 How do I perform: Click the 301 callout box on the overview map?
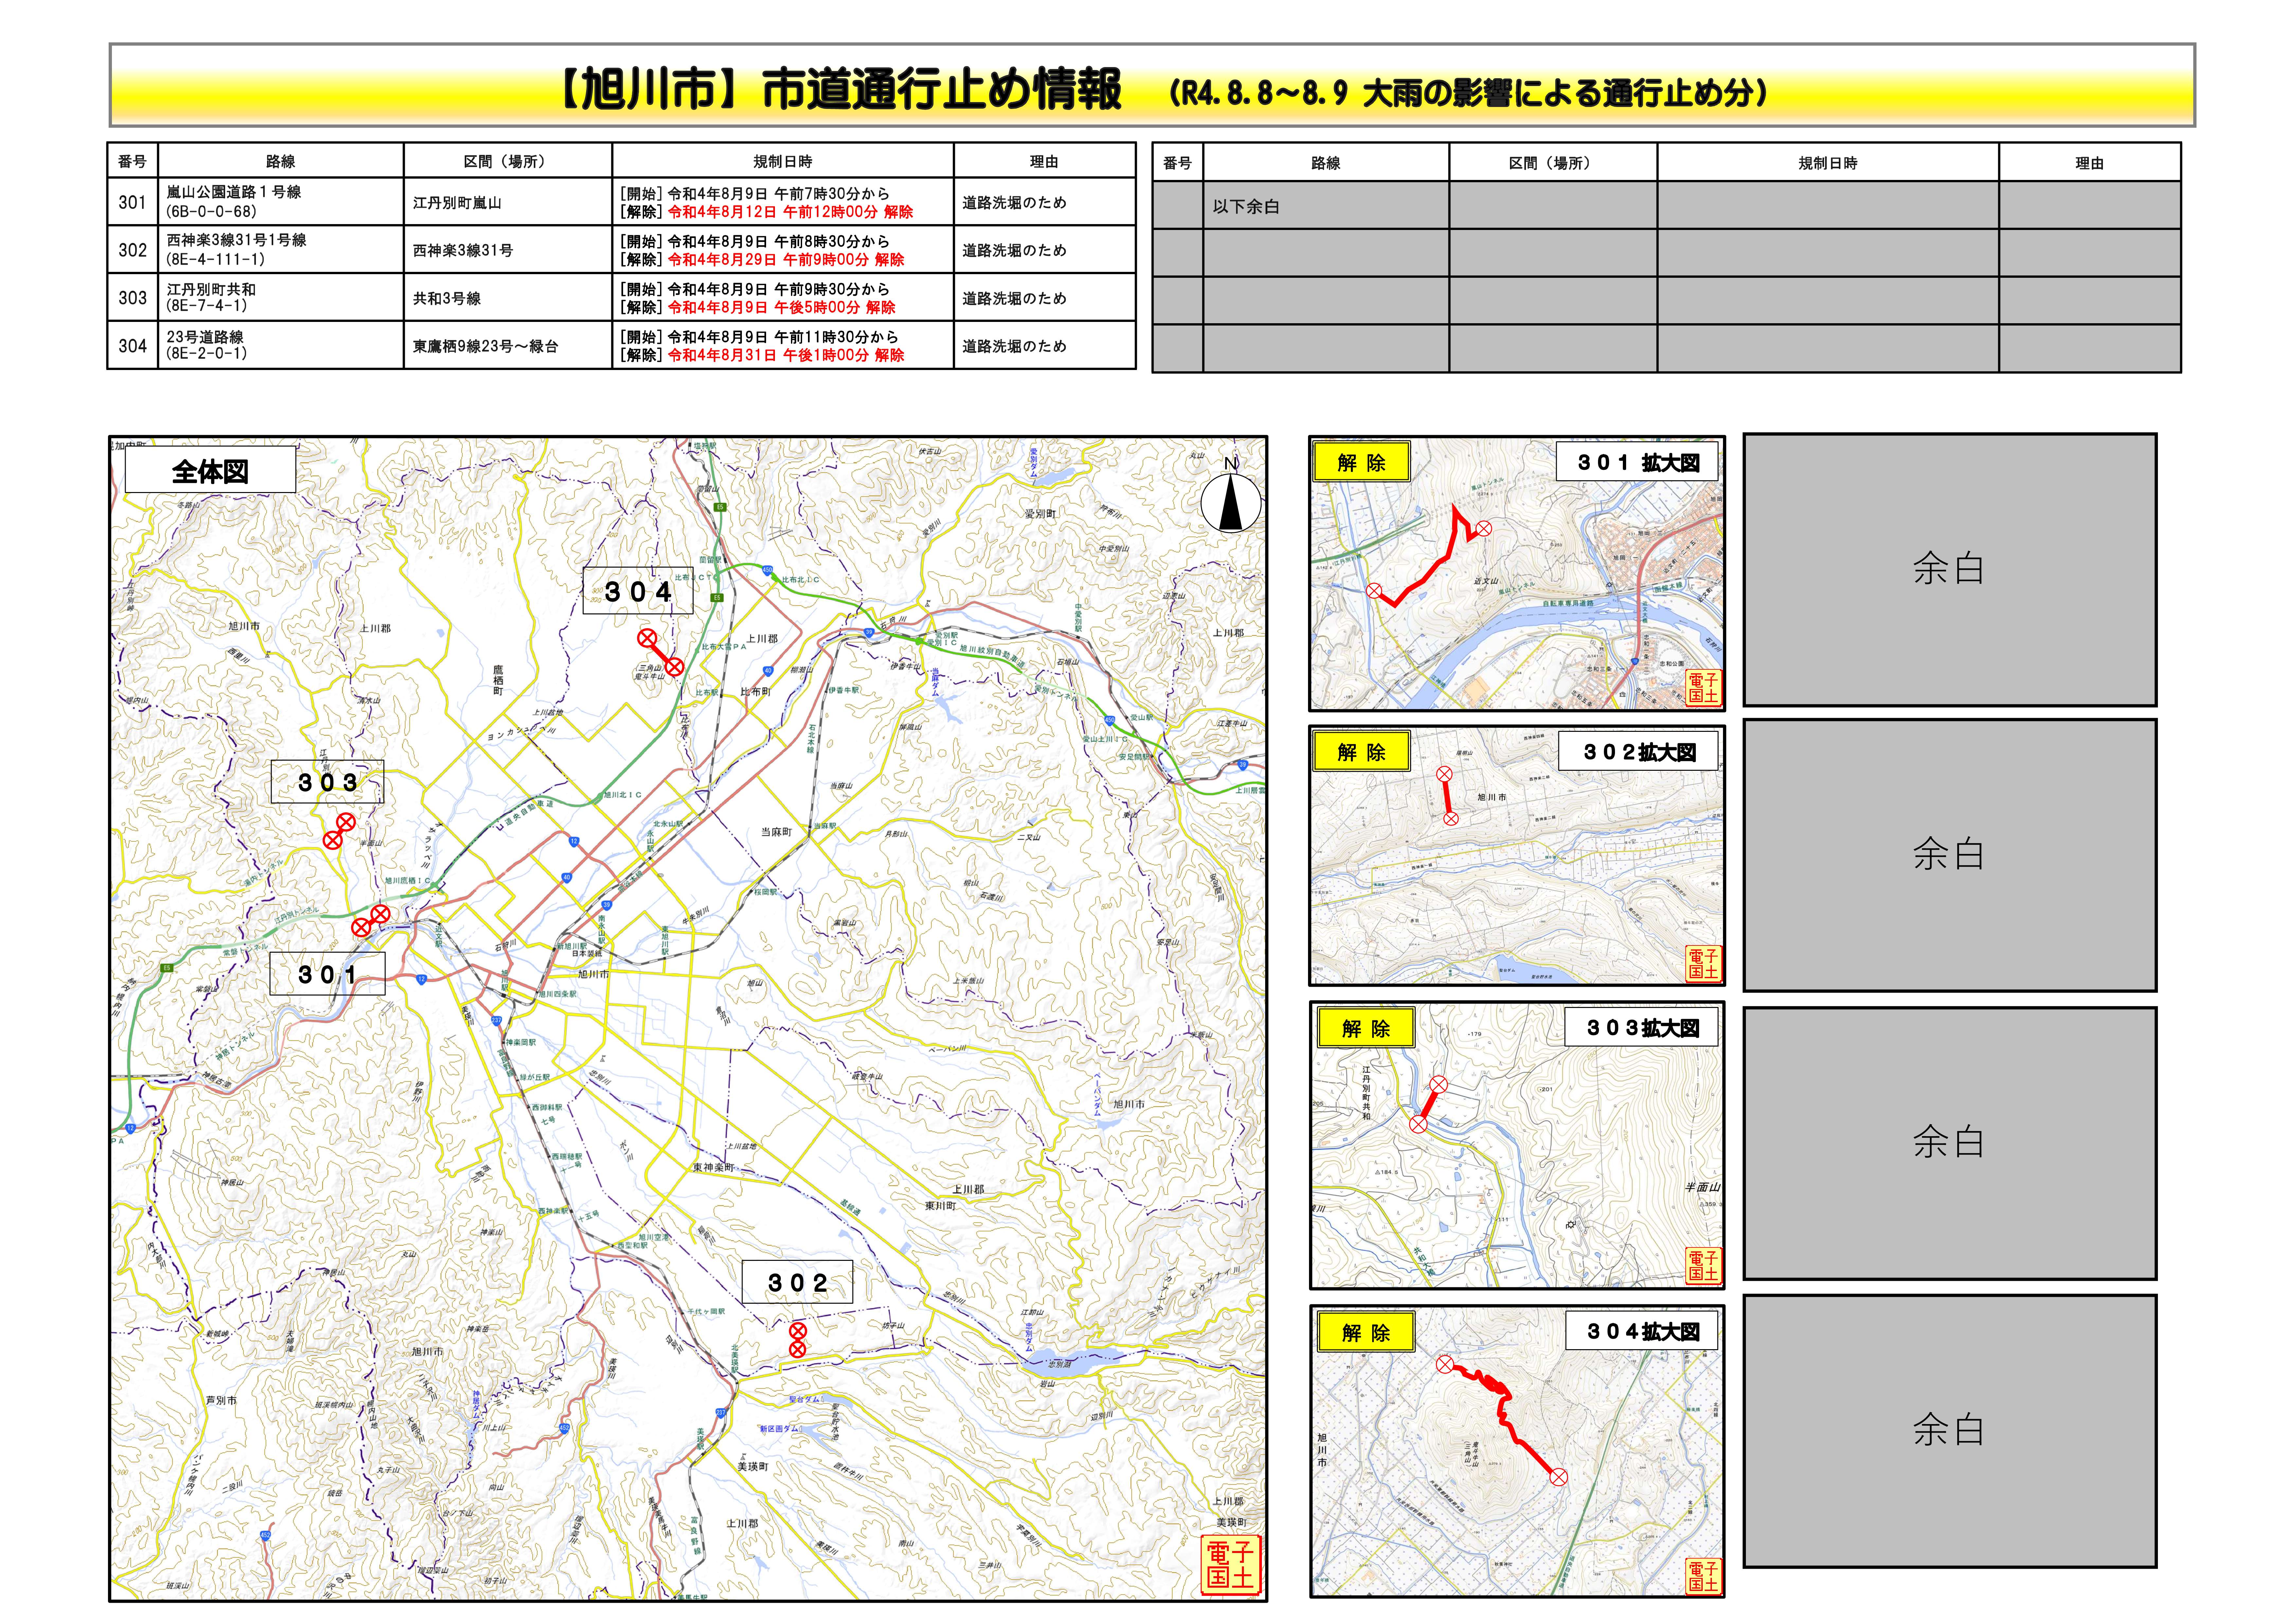(327, 974)
